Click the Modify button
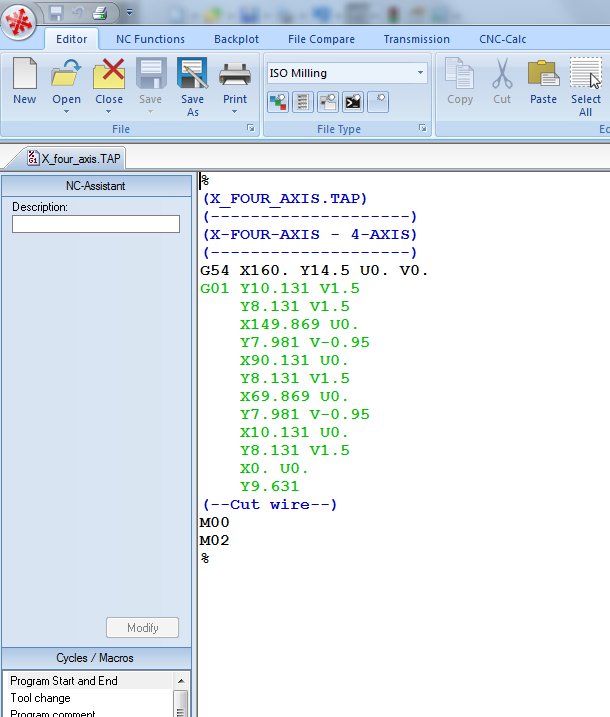 [143, 627]
